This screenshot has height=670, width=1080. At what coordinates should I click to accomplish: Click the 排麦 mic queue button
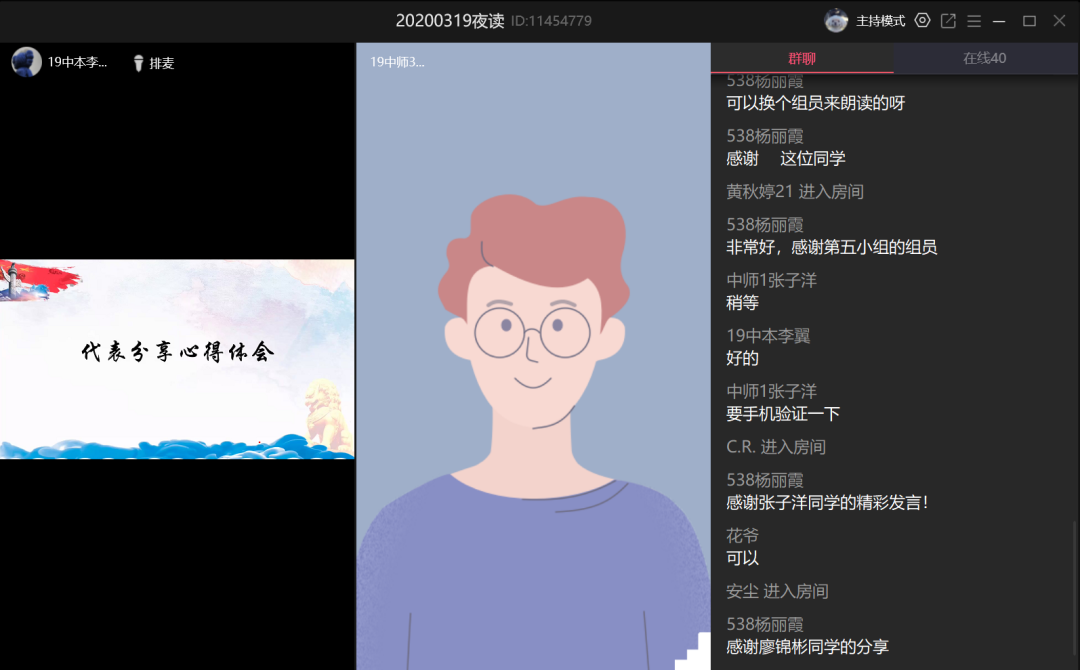(x=162, y=63)
